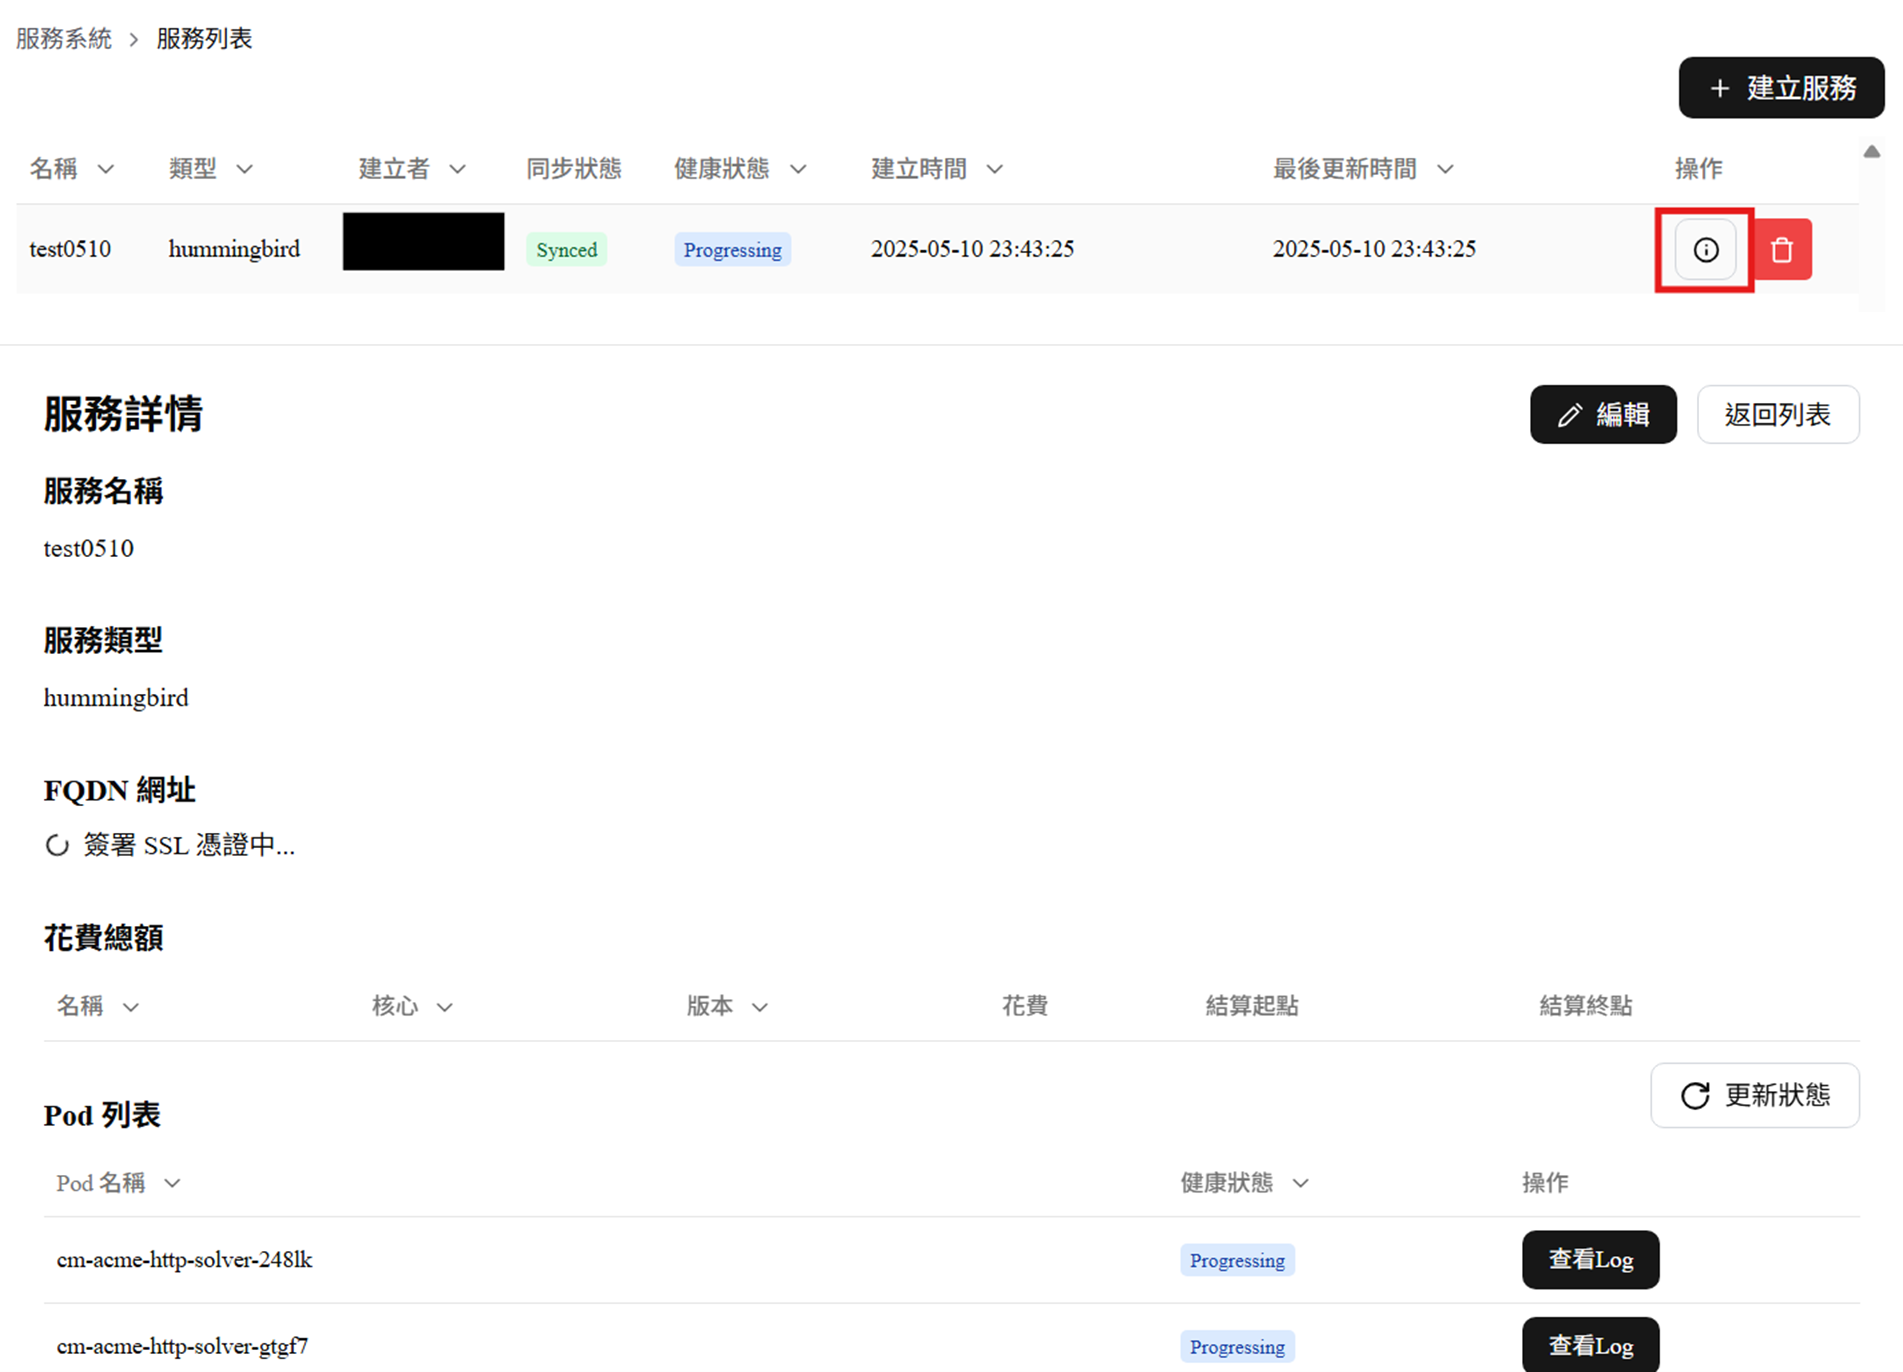
Task: Expand the 最後更新時間 column dropdown
Action: click(1445, 170)
